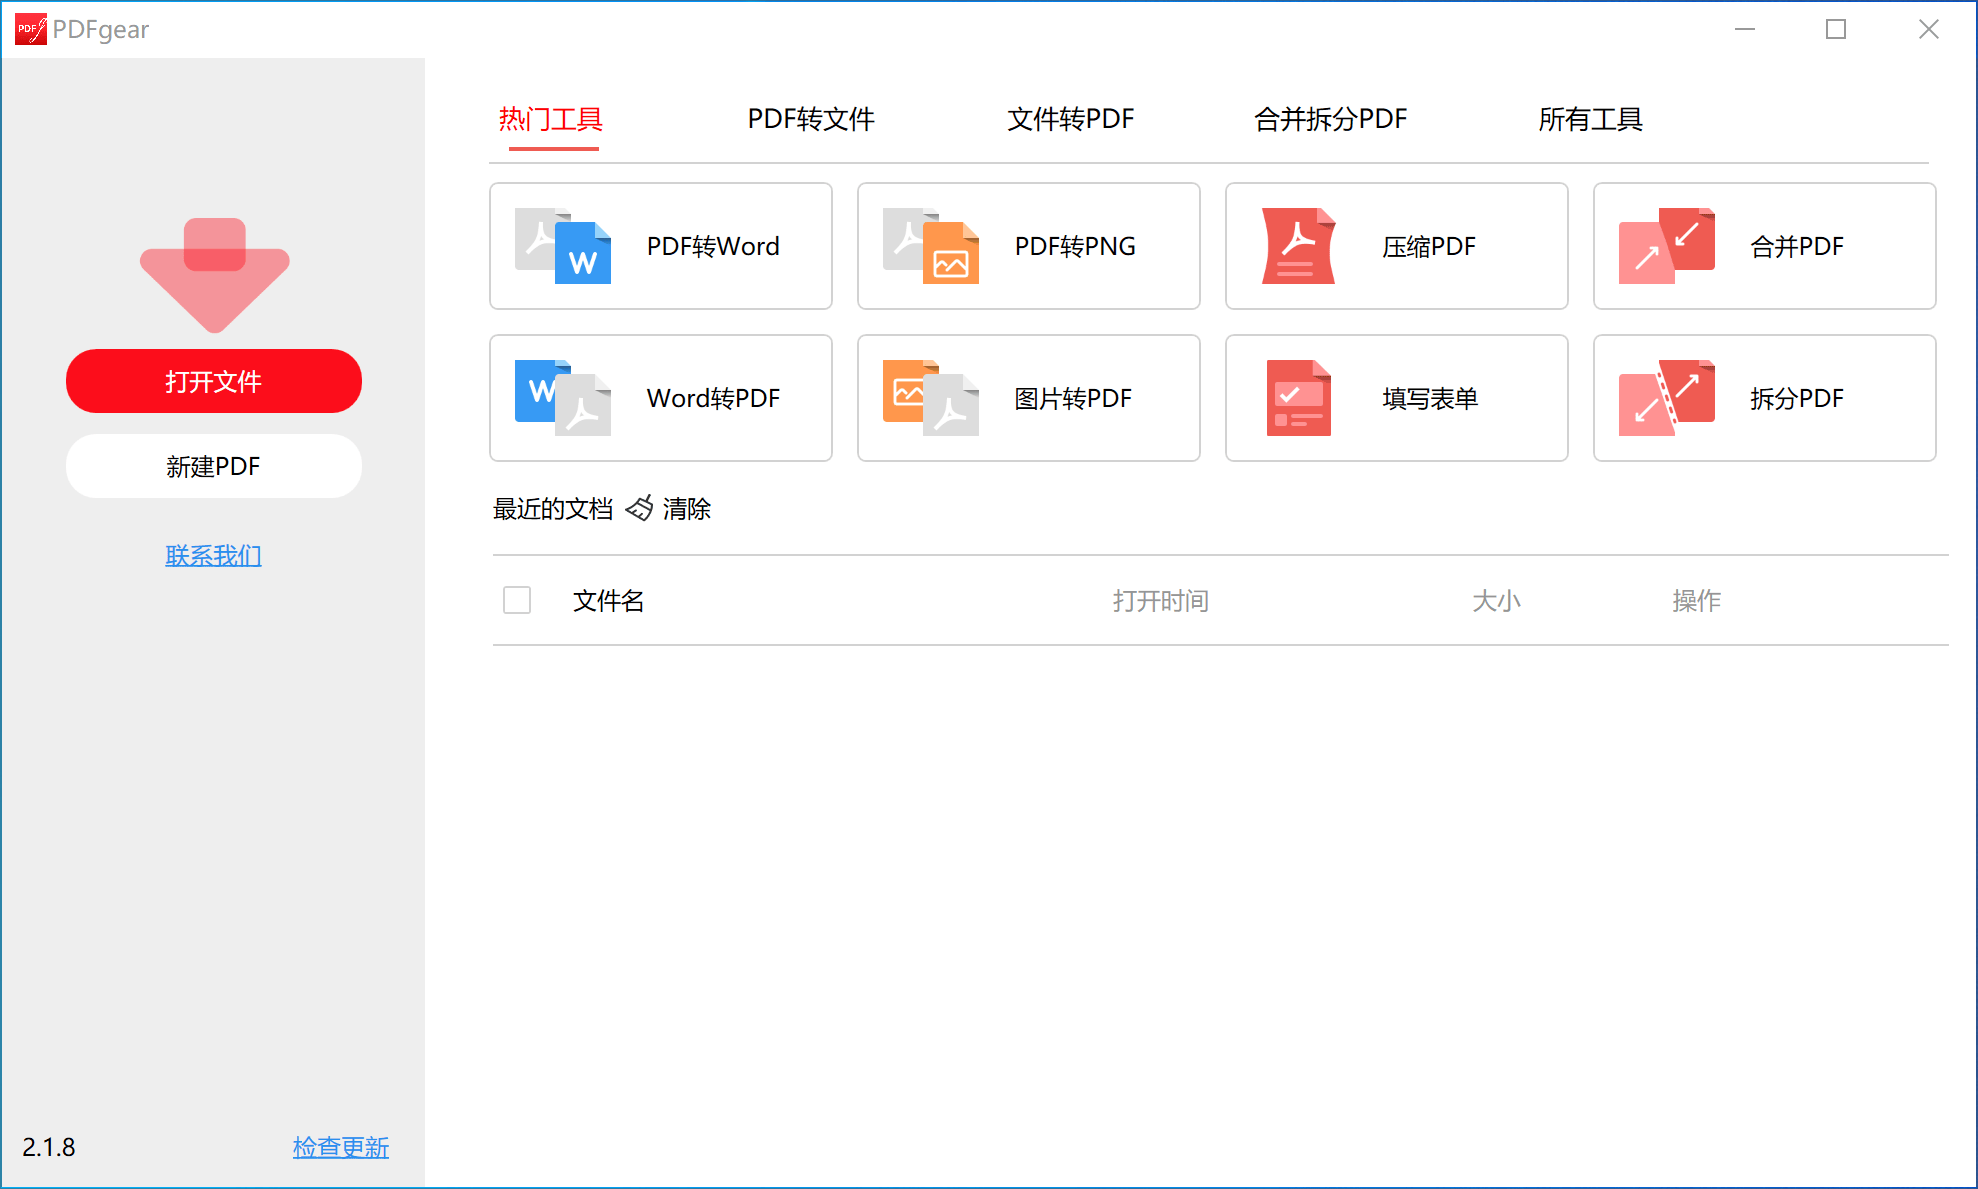The width and height of the screenshot is (1978, 1189).
Task: Launch the 压缩PDF tool
Action: (1396, 246)
